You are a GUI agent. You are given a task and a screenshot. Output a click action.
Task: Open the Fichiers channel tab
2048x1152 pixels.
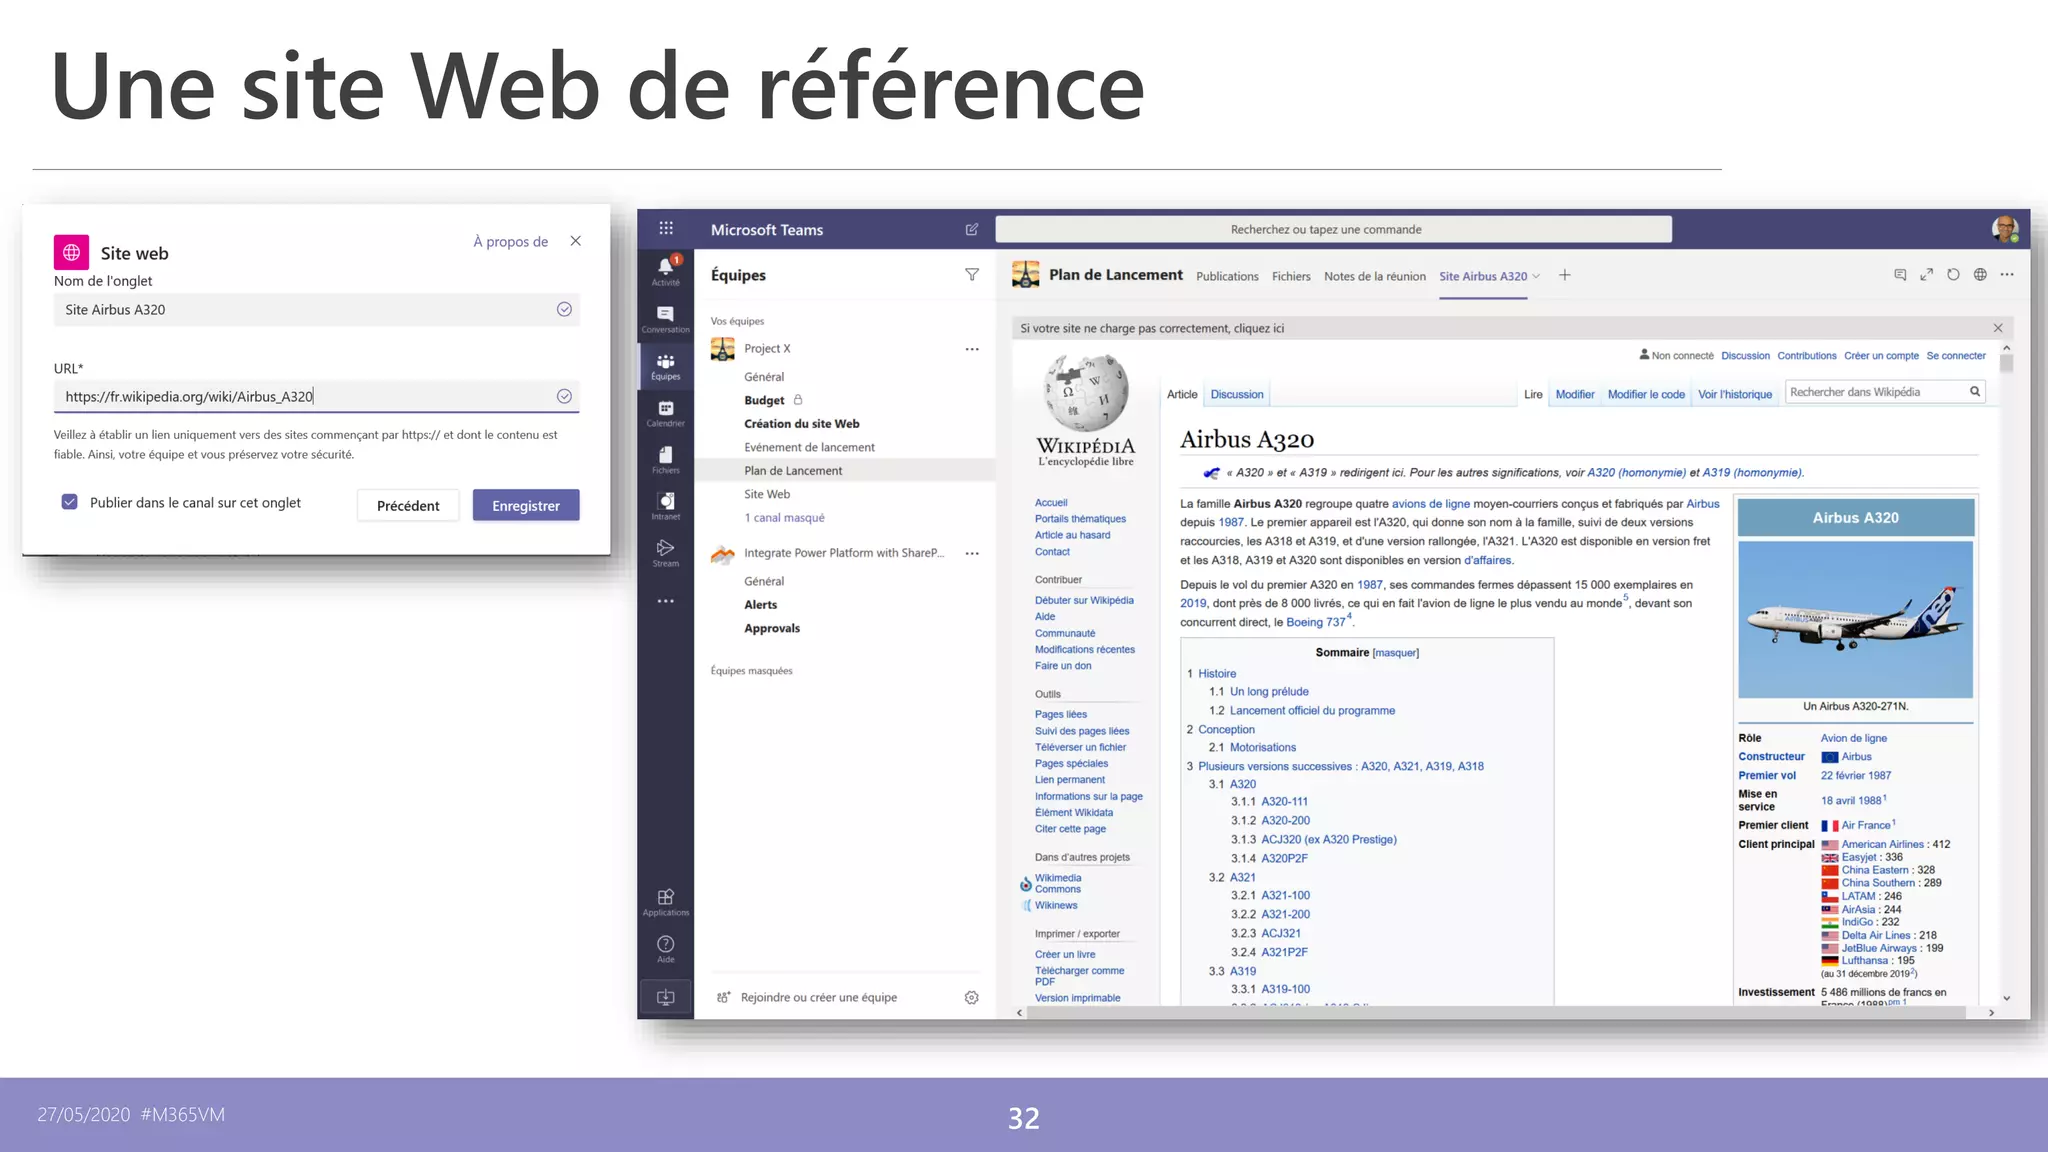(x=1291, y=276)
